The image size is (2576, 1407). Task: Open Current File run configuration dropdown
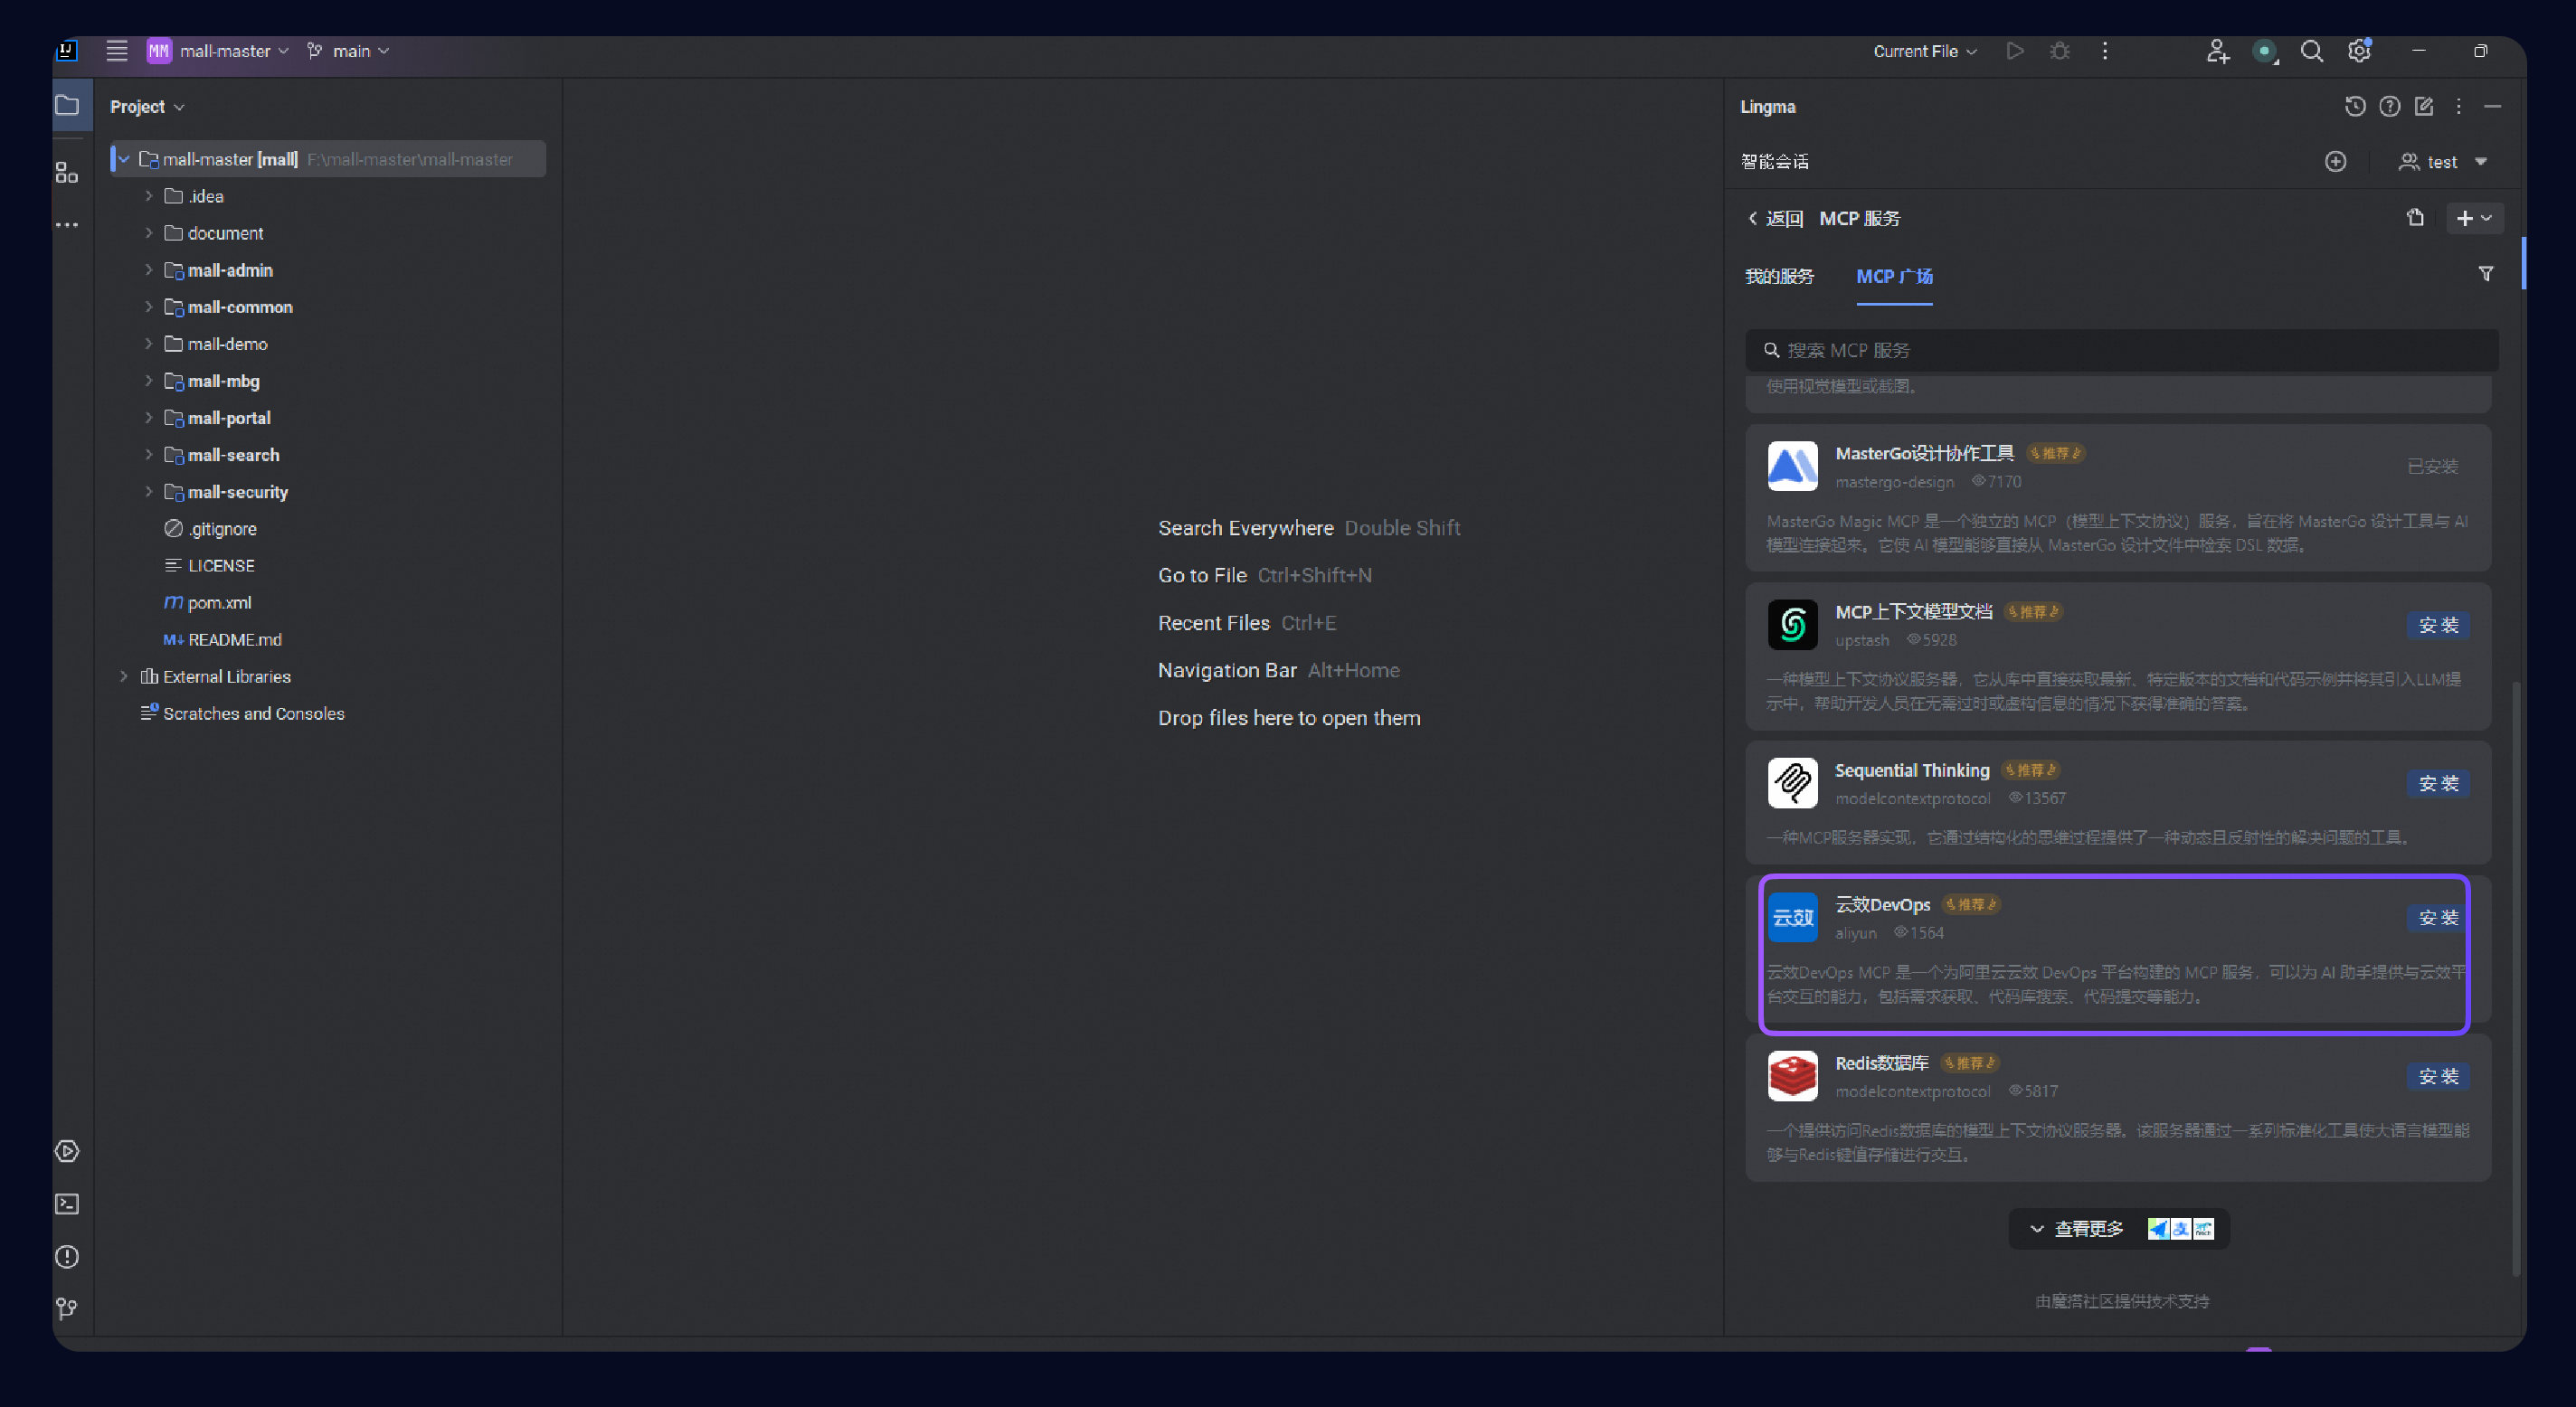click(x=1924, y=51)
